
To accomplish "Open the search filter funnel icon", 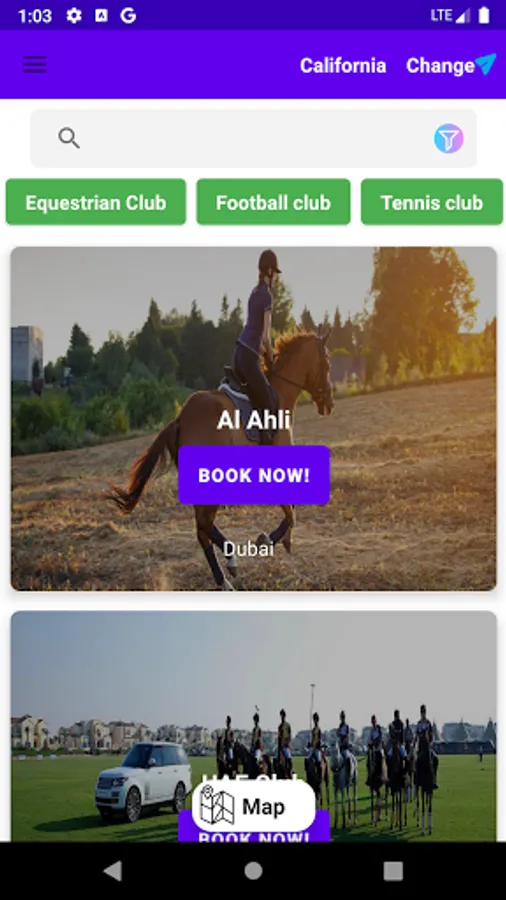I will coord(448,138).
